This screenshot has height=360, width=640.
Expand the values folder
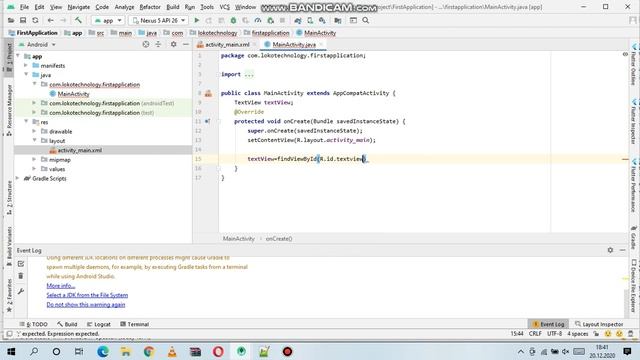click(34, 169)
